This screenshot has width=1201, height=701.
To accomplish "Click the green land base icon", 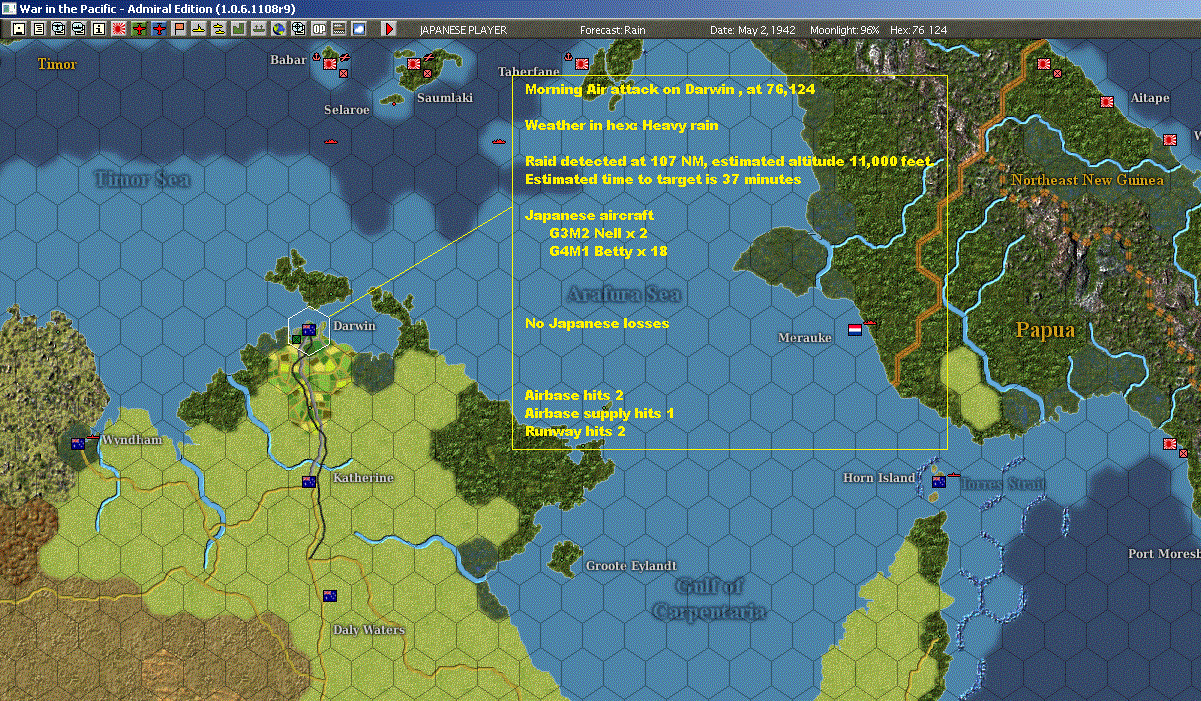I will point(238,29).
